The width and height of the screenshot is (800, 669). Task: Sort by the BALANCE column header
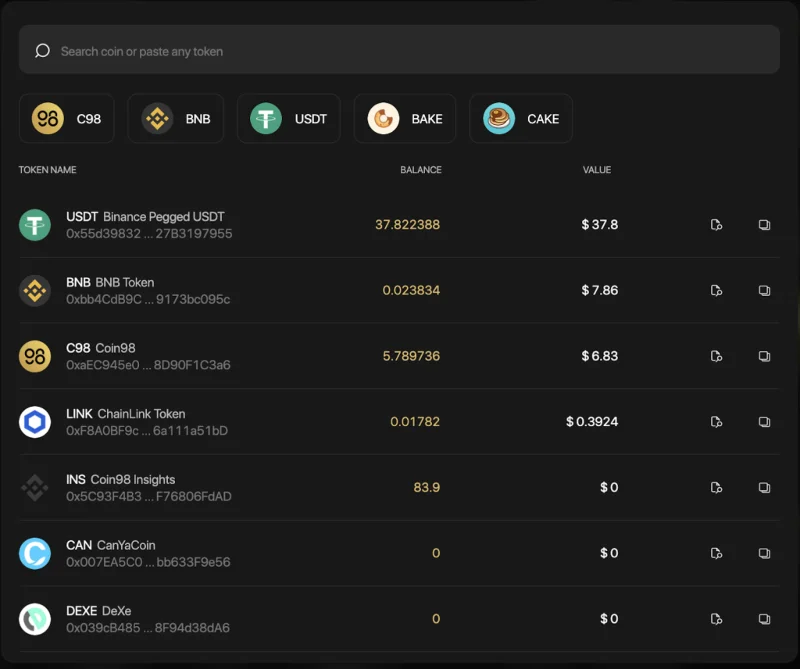click(420, 170)
